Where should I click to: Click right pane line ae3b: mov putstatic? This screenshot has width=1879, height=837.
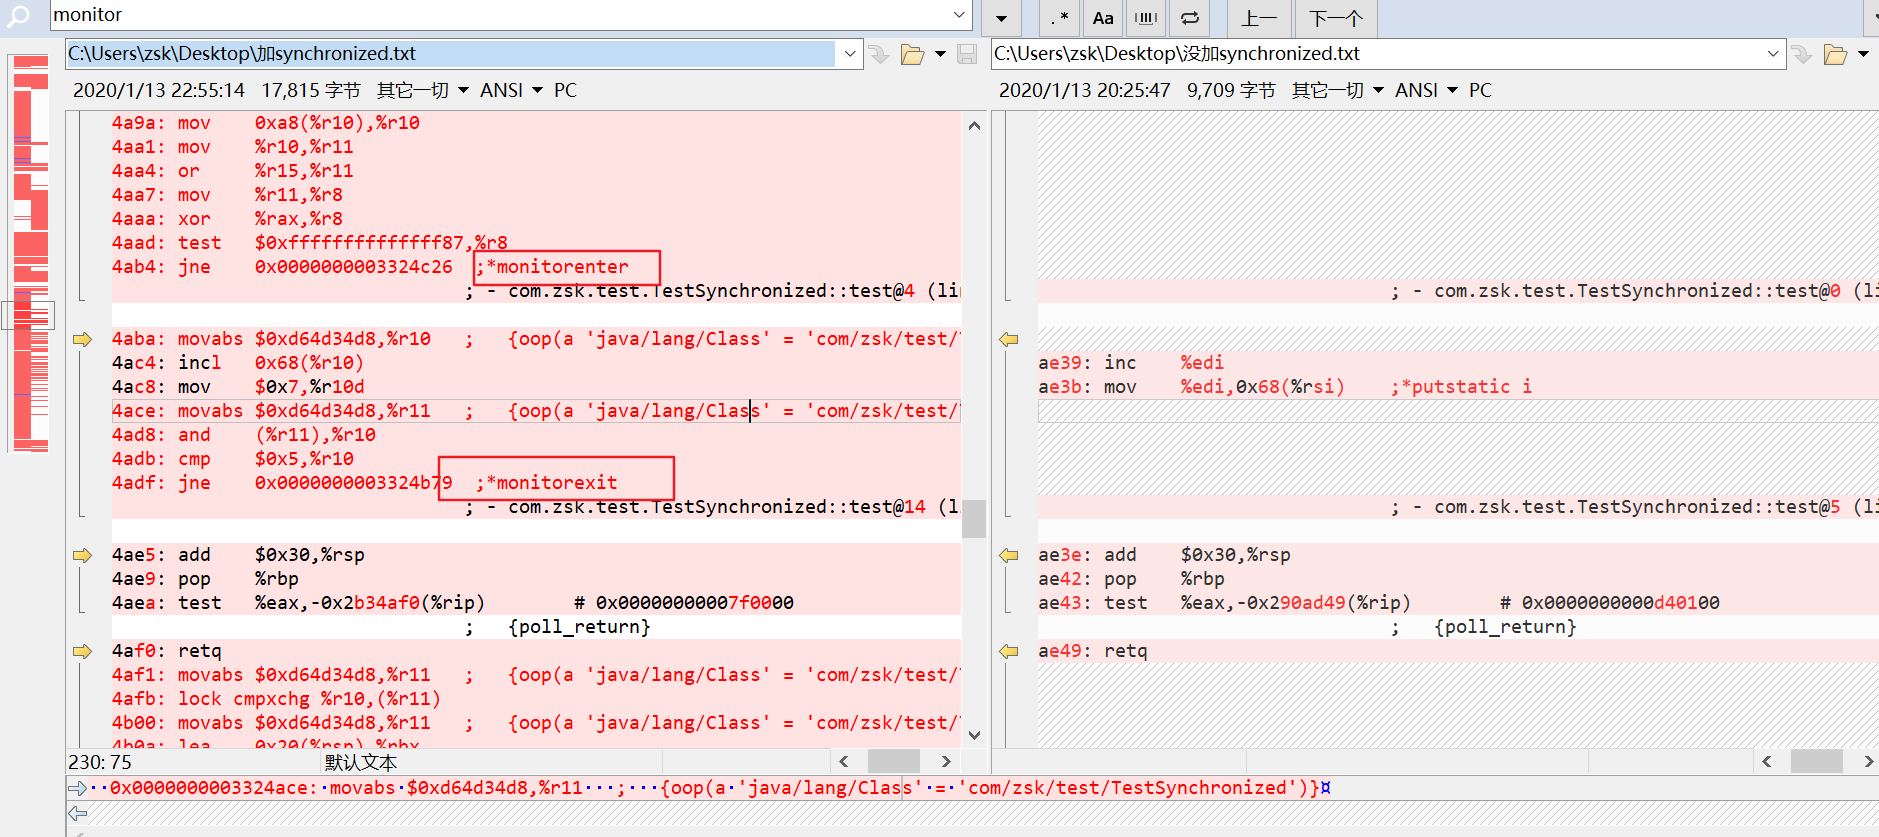point(1285,387)
